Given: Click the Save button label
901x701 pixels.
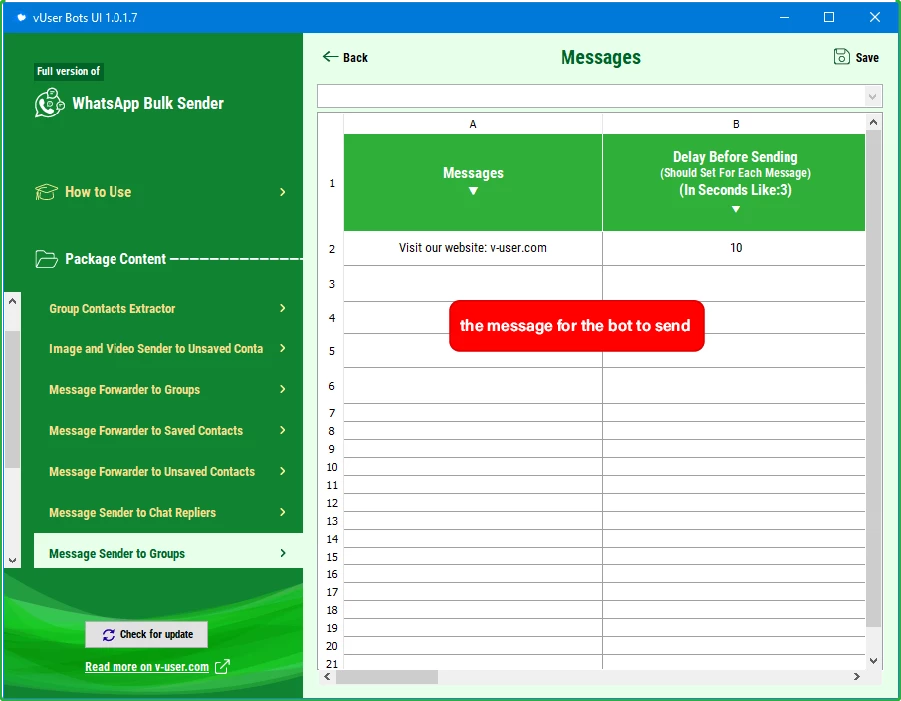Looking at the screenshot, I should point(867,57).
